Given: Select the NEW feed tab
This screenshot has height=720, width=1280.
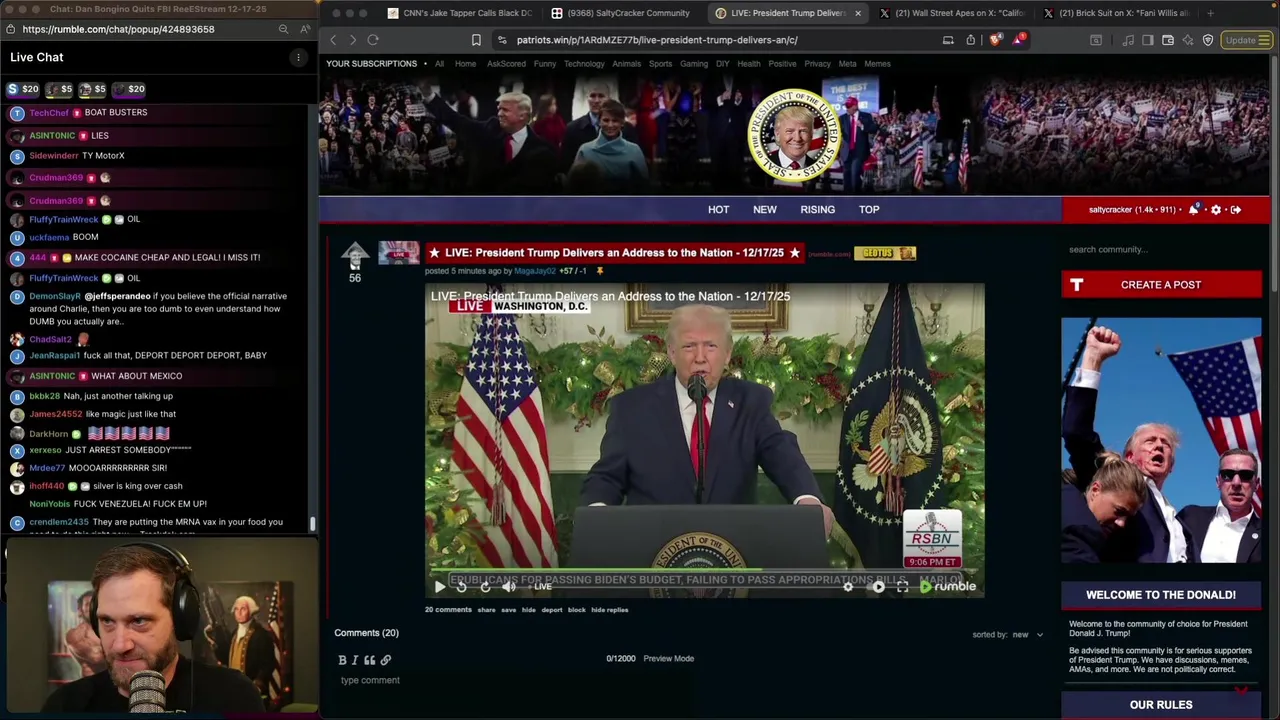Looking at the screenshot, I should pos(764,210).
